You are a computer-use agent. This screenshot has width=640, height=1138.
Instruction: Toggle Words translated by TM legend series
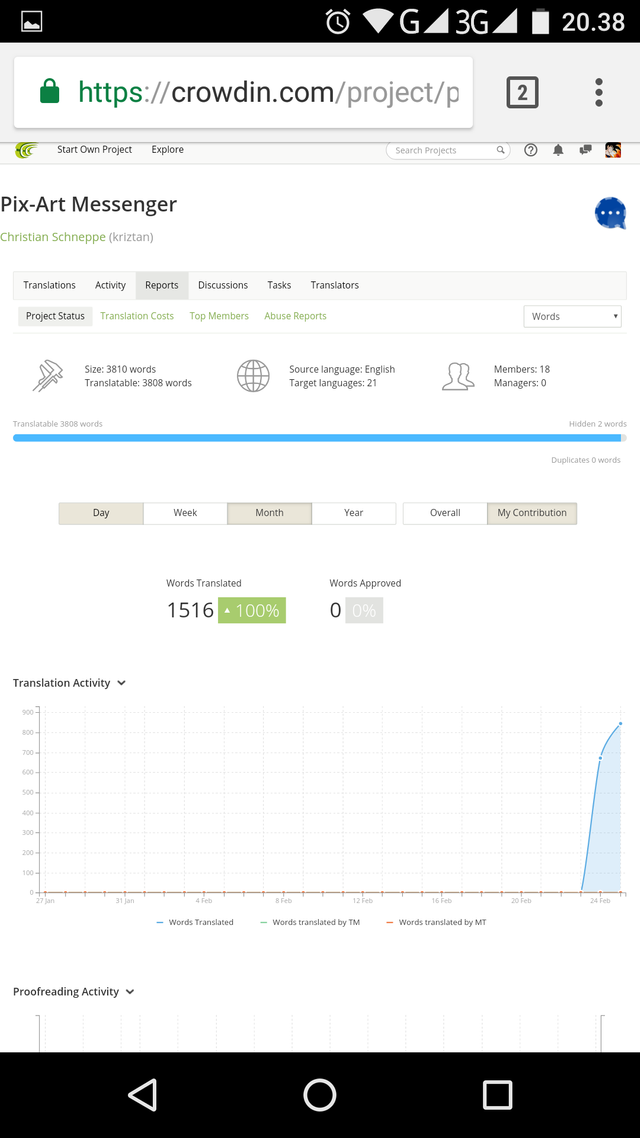point(310,922)
